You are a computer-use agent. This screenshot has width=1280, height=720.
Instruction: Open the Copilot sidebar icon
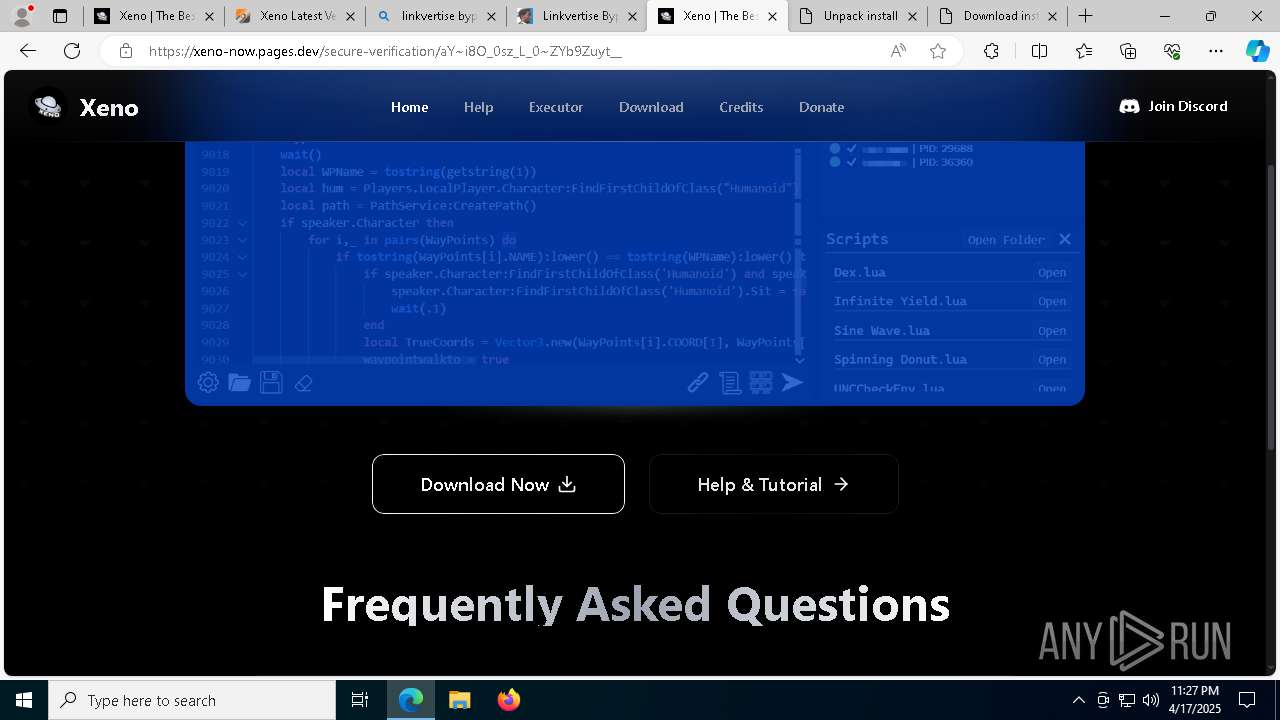[1257, 51]
